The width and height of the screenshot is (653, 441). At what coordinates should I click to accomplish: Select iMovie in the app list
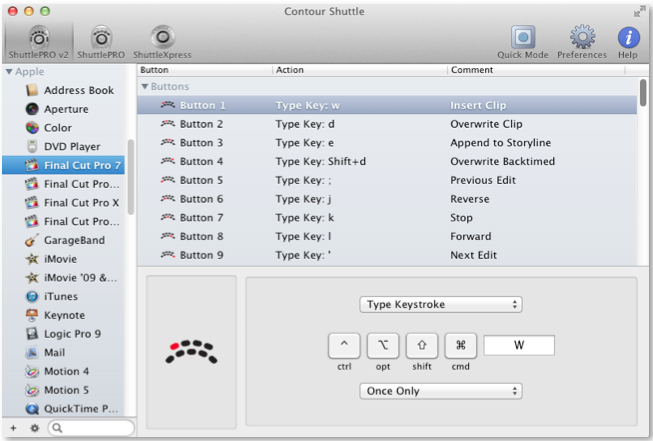(65, 259)
